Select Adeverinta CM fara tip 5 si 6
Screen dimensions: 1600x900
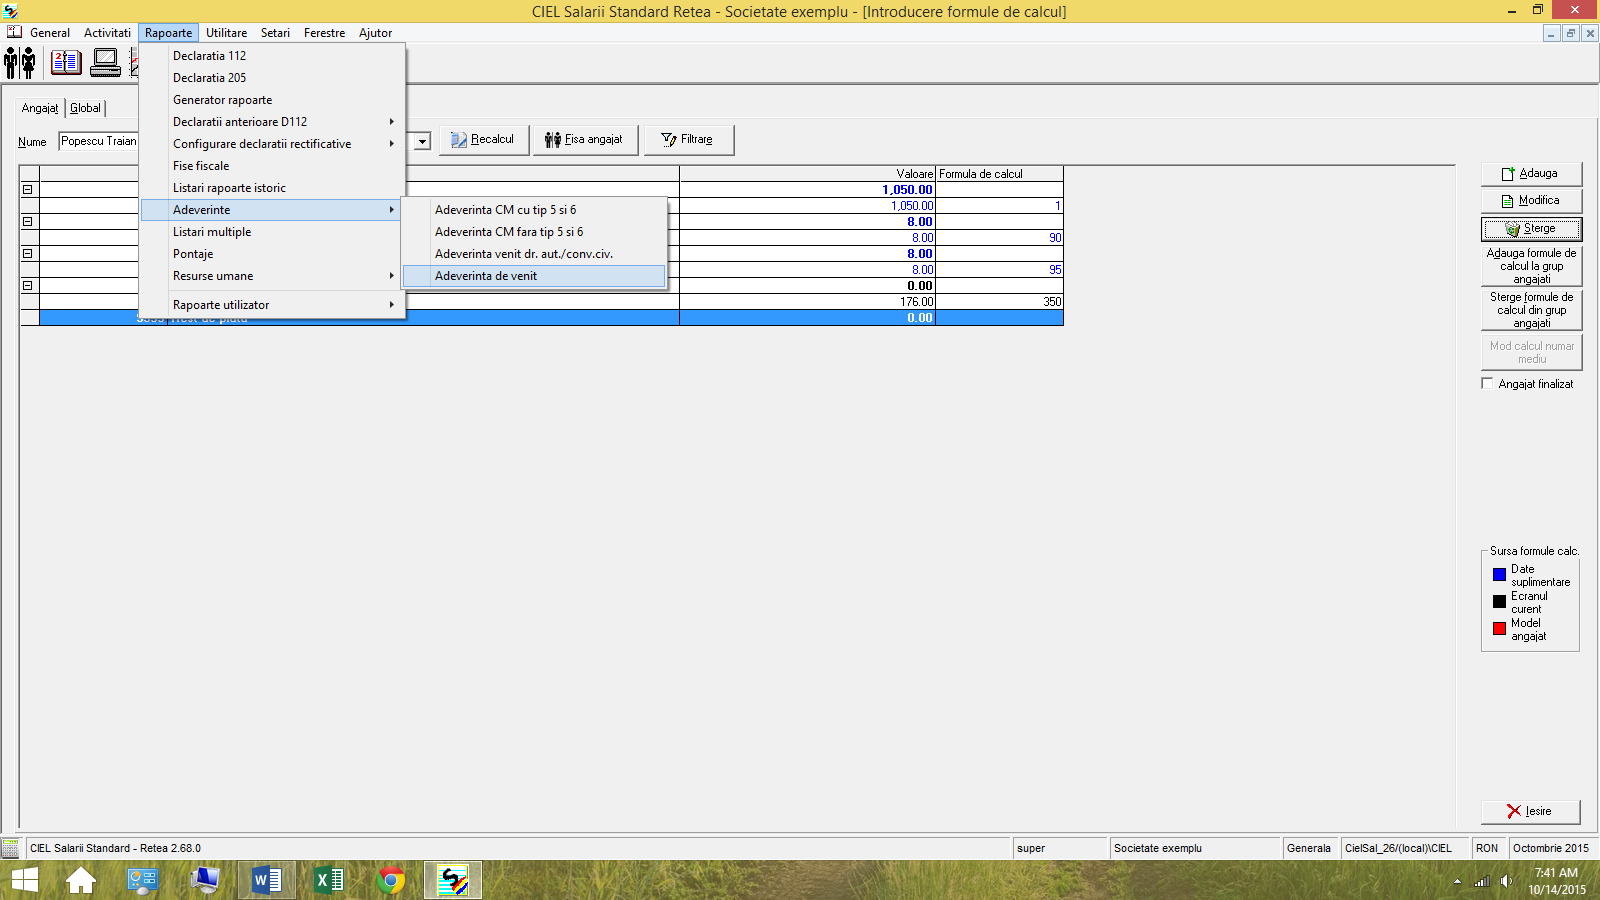[534, 232]
